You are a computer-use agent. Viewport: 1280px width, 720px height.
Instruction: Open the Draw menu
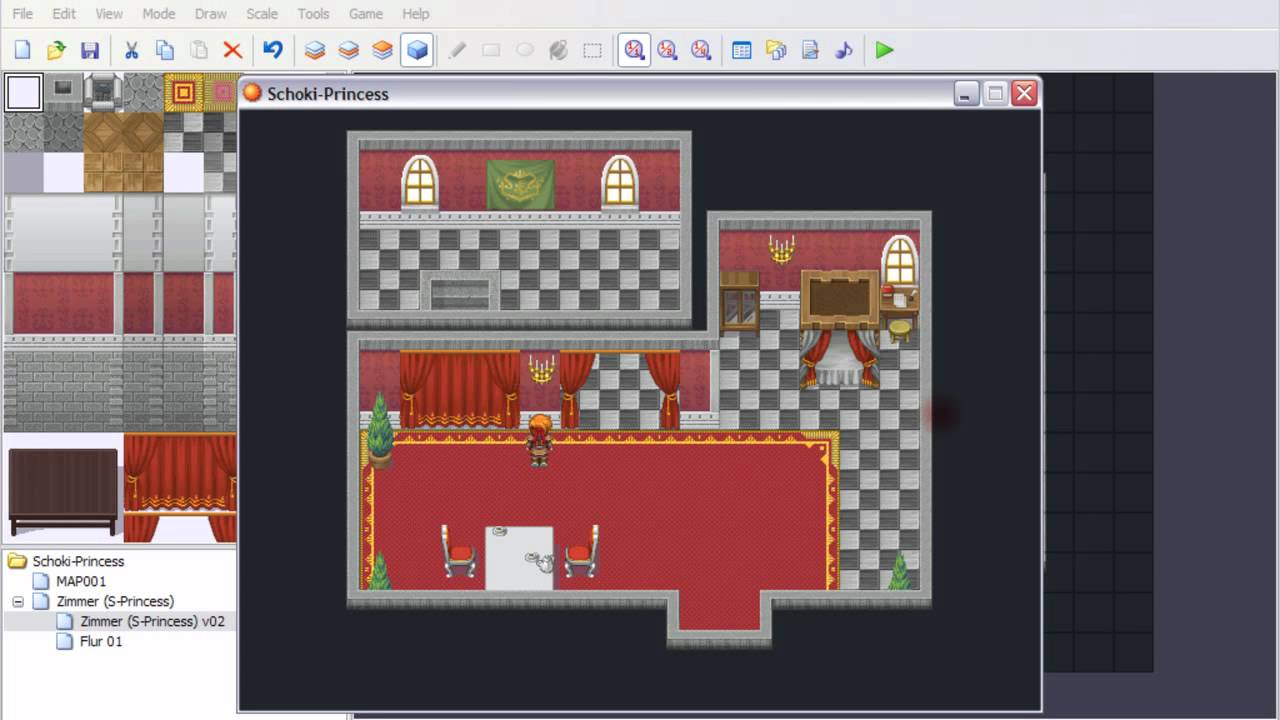[x=210, y=14]
